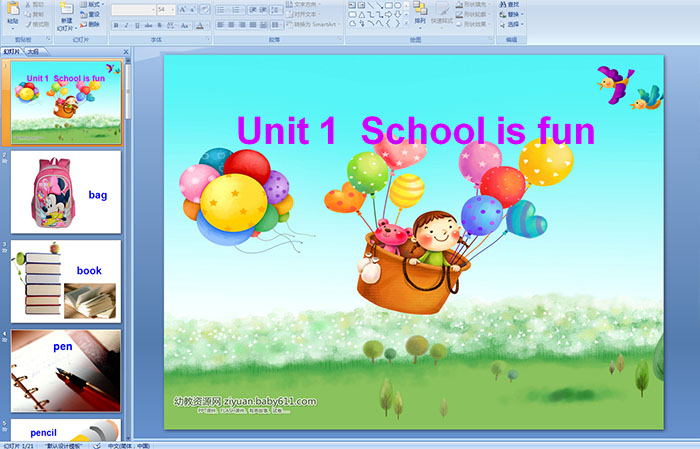Click the Font Color (A) swatch

200,26
